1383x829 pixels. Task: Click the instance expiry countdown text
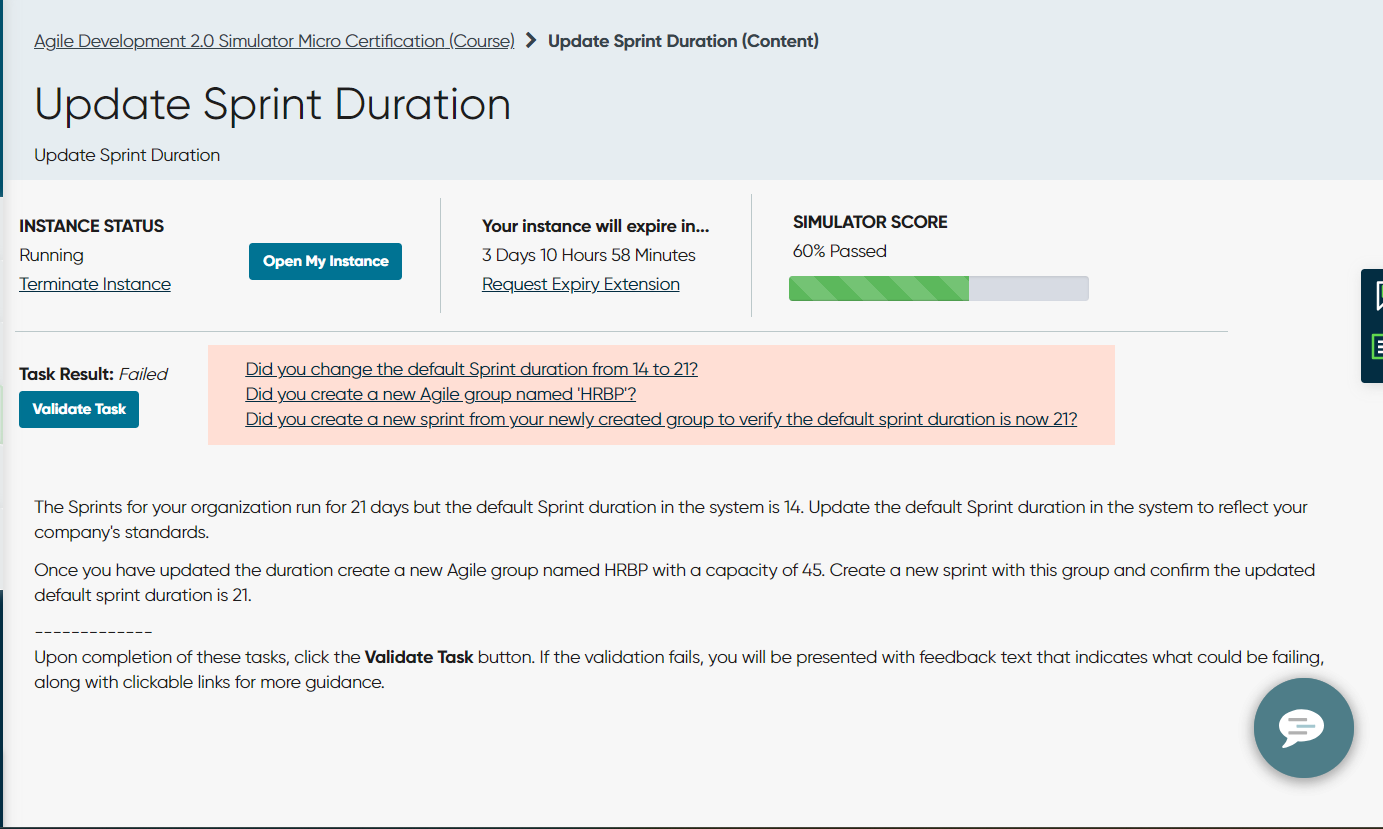click(x=588, y=255)
